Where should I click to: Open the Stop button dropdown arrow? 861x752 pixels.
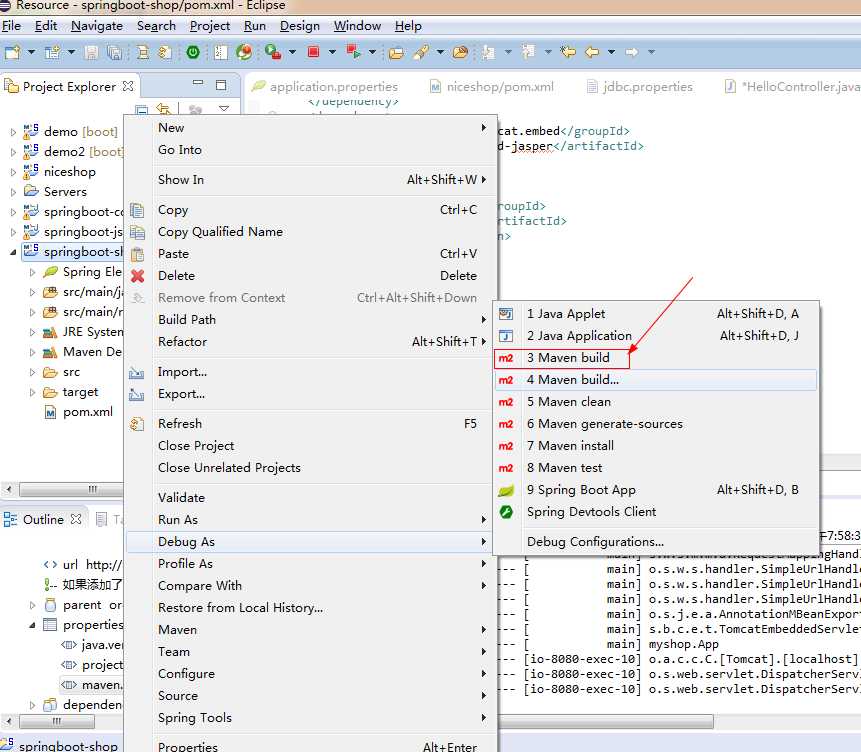pos(332,52)
